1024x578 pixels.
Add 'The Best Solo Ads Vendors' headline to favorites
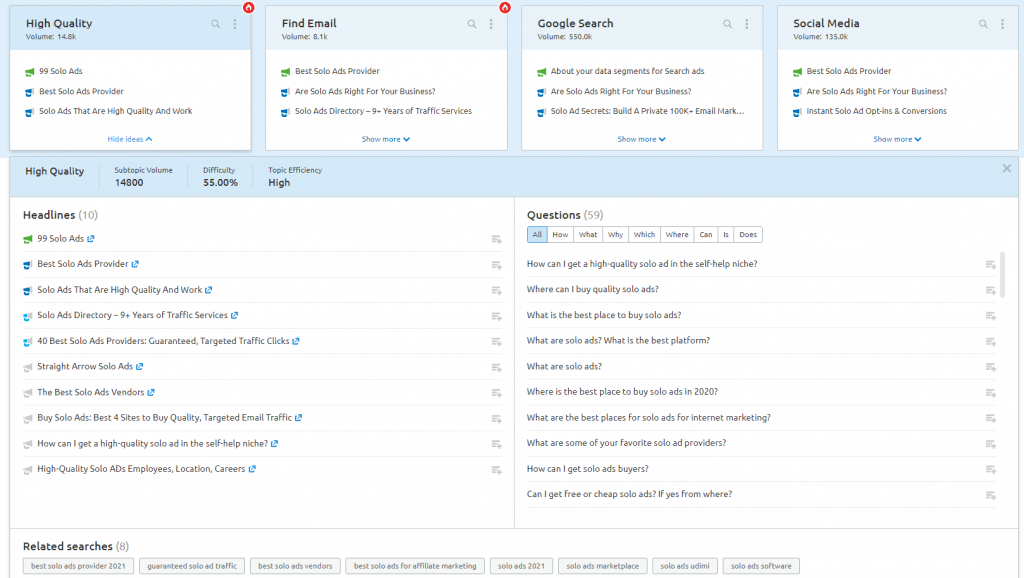coord(496,393)
